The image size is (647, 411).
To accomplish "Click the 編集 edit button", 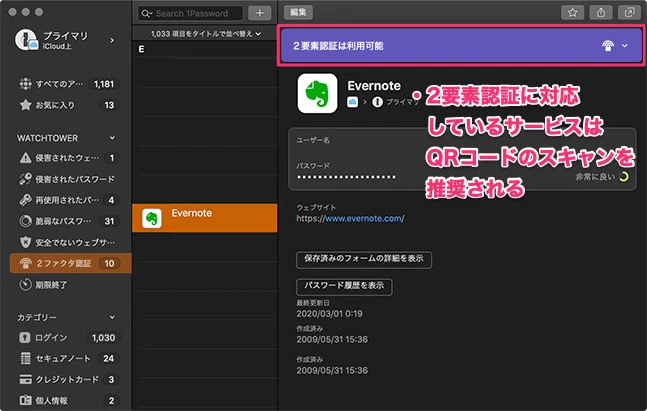I will [298, 13].
